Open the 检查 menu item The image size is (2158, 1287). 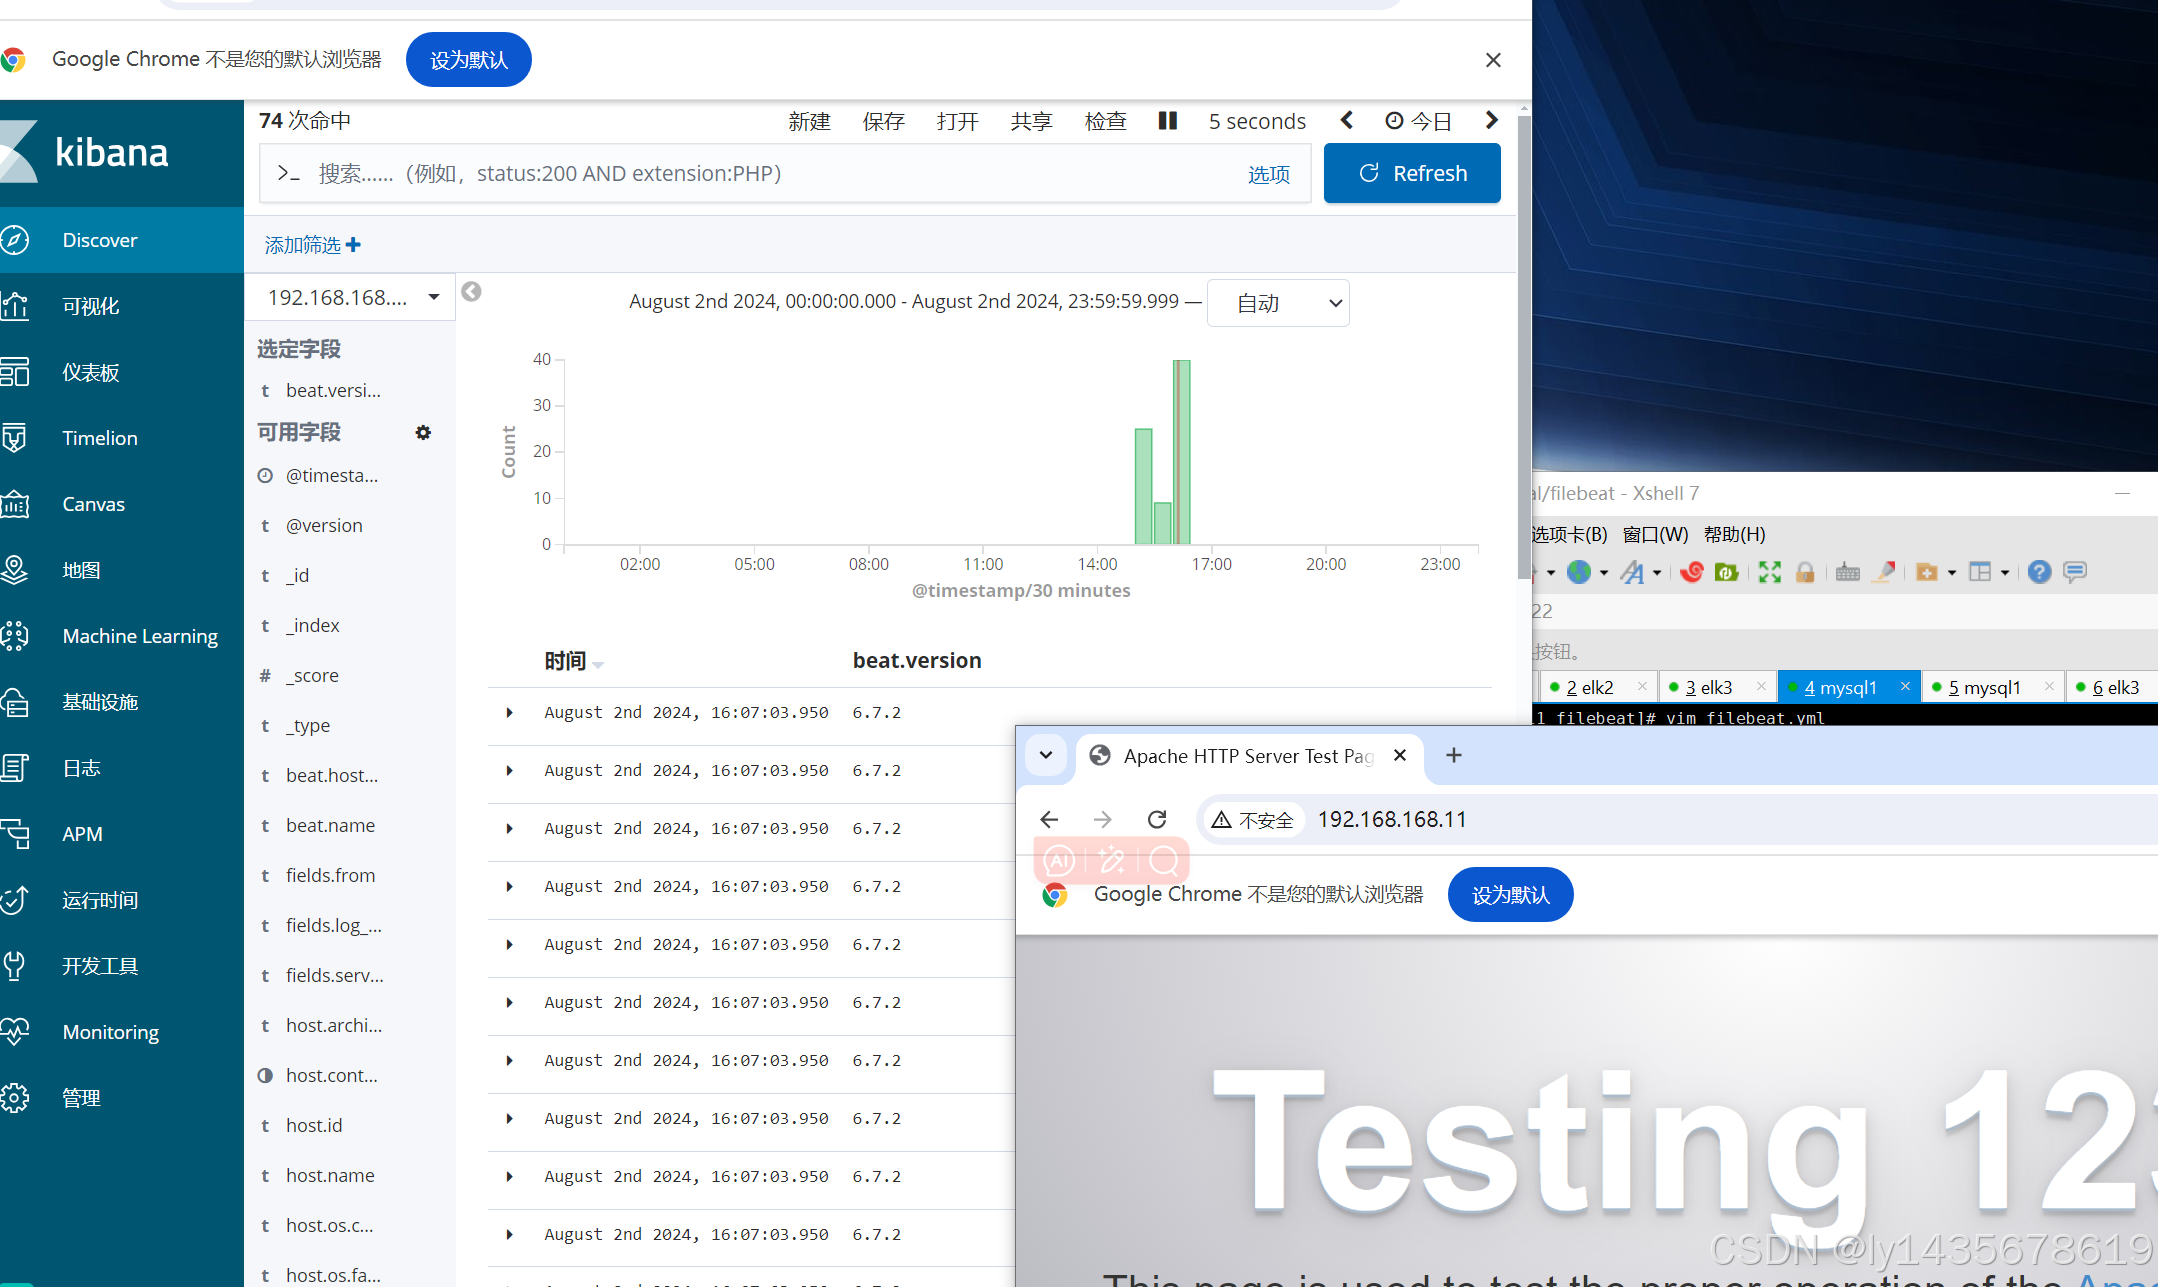[1105, 121]
